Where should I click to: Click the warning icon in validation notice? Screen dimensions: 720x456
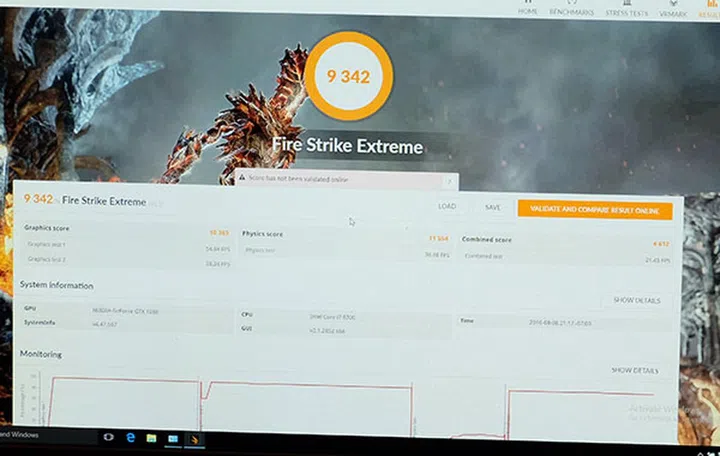coord(241,178)
